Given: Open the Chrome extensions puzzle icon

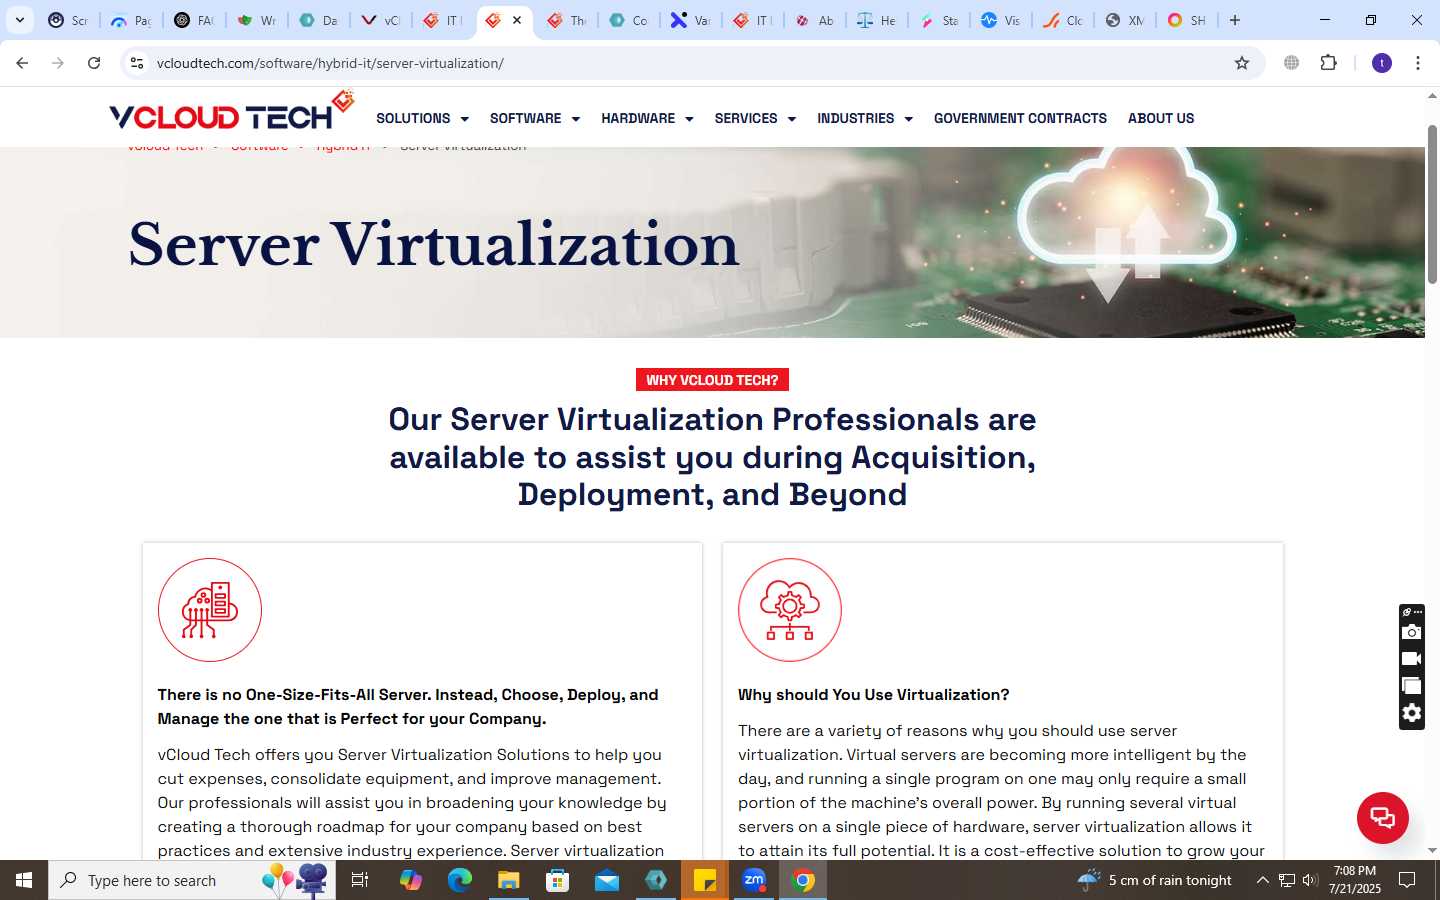Looking at the screenshot, I should 1328,63.
